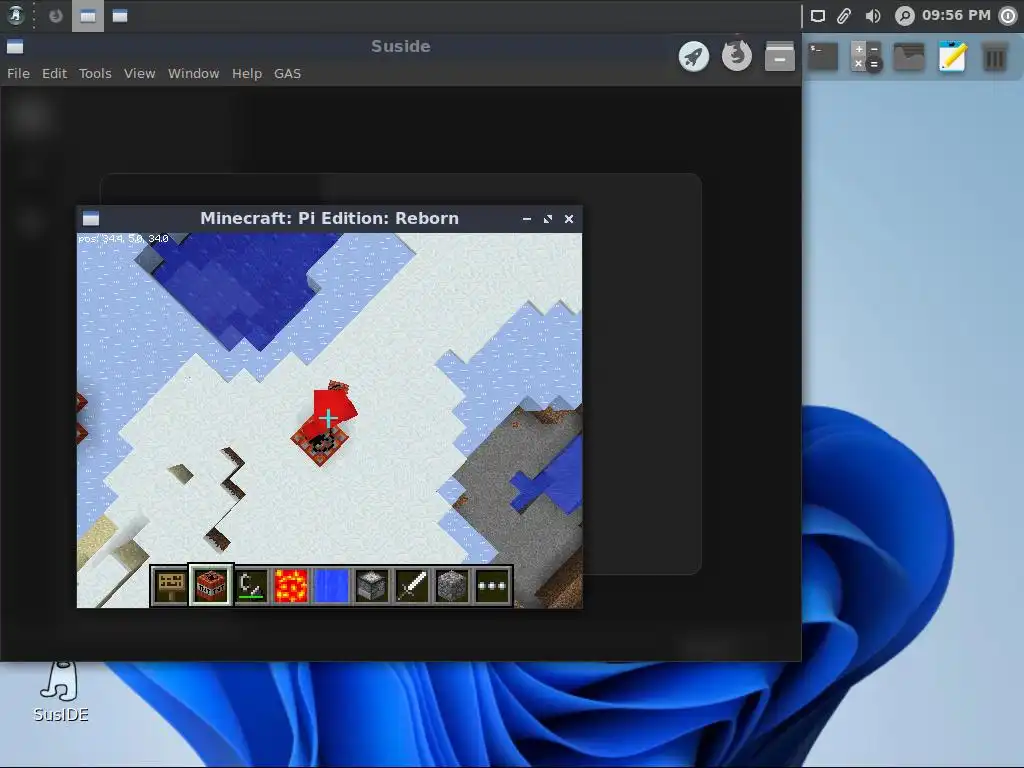Close the Minecraft: Pi Edition window
Viewport: 1024px width, 768px height.
point(569,219)
